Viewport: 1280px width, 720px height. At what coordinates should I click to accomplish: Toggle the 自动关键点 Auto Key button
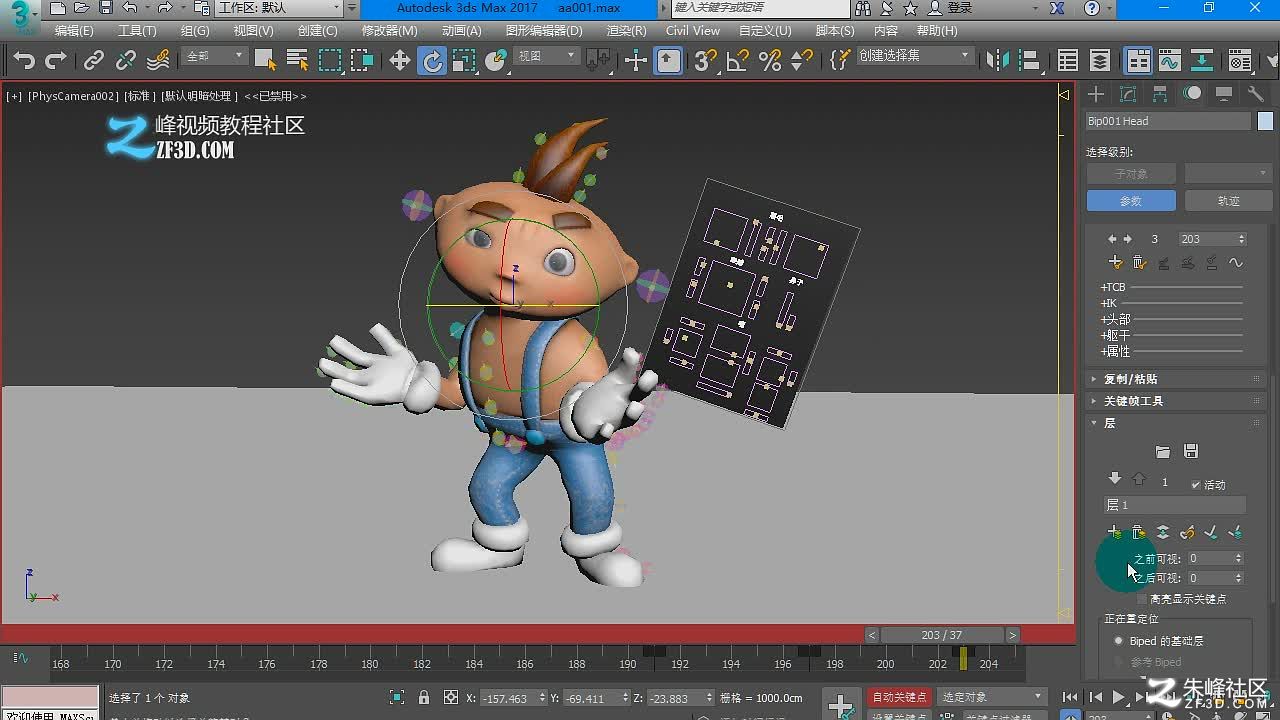point(899,697)
